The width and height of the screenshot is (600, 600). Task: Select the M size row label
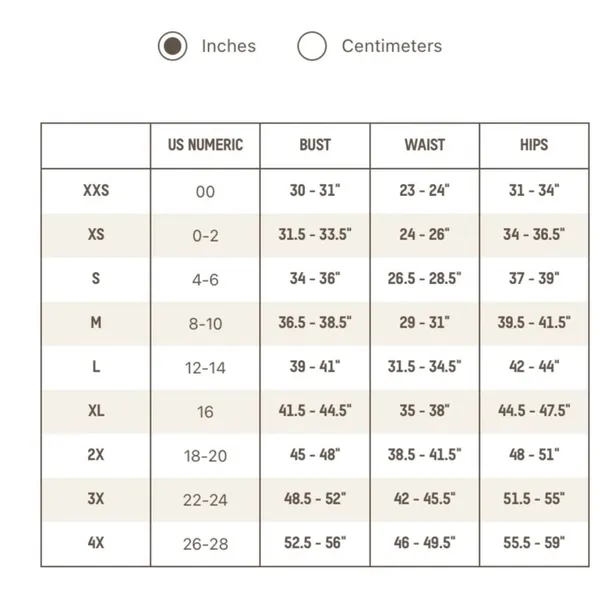click(96, 323)
